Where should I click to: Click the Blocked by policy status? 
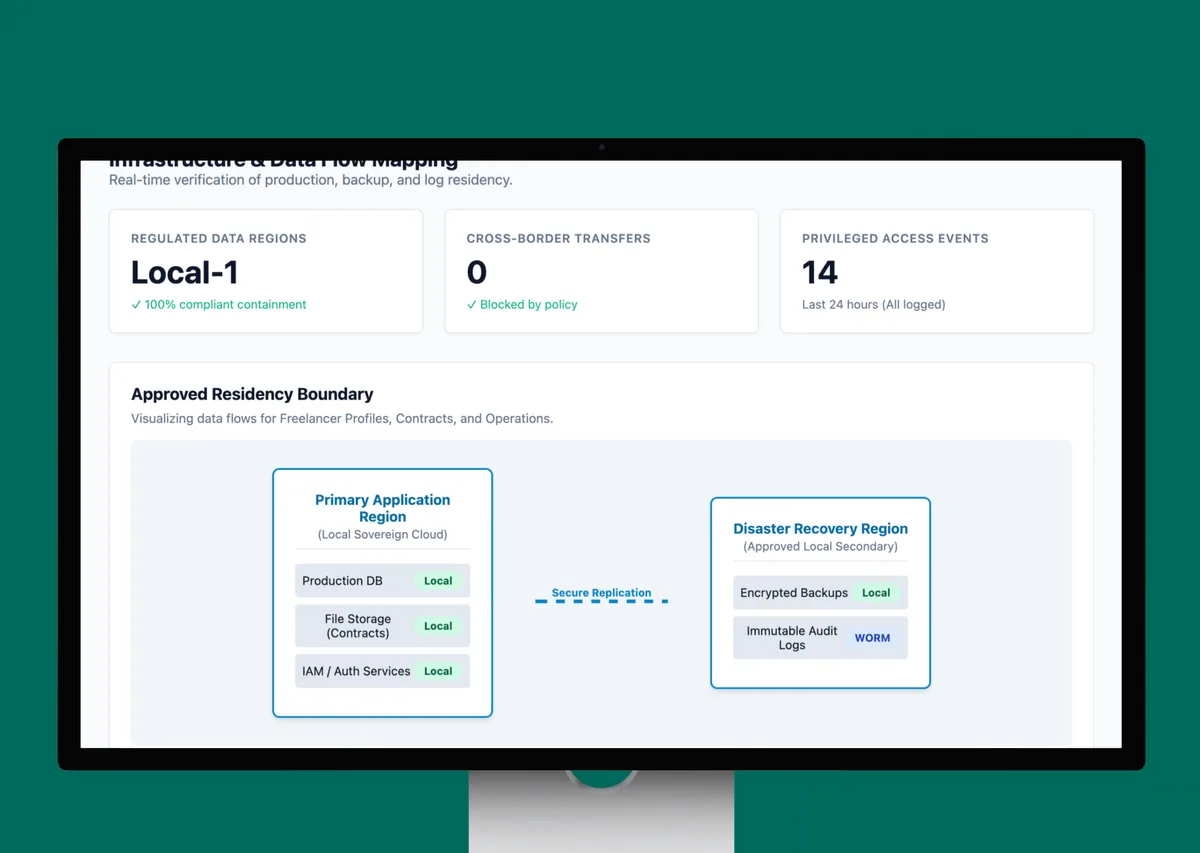point(522,304)
